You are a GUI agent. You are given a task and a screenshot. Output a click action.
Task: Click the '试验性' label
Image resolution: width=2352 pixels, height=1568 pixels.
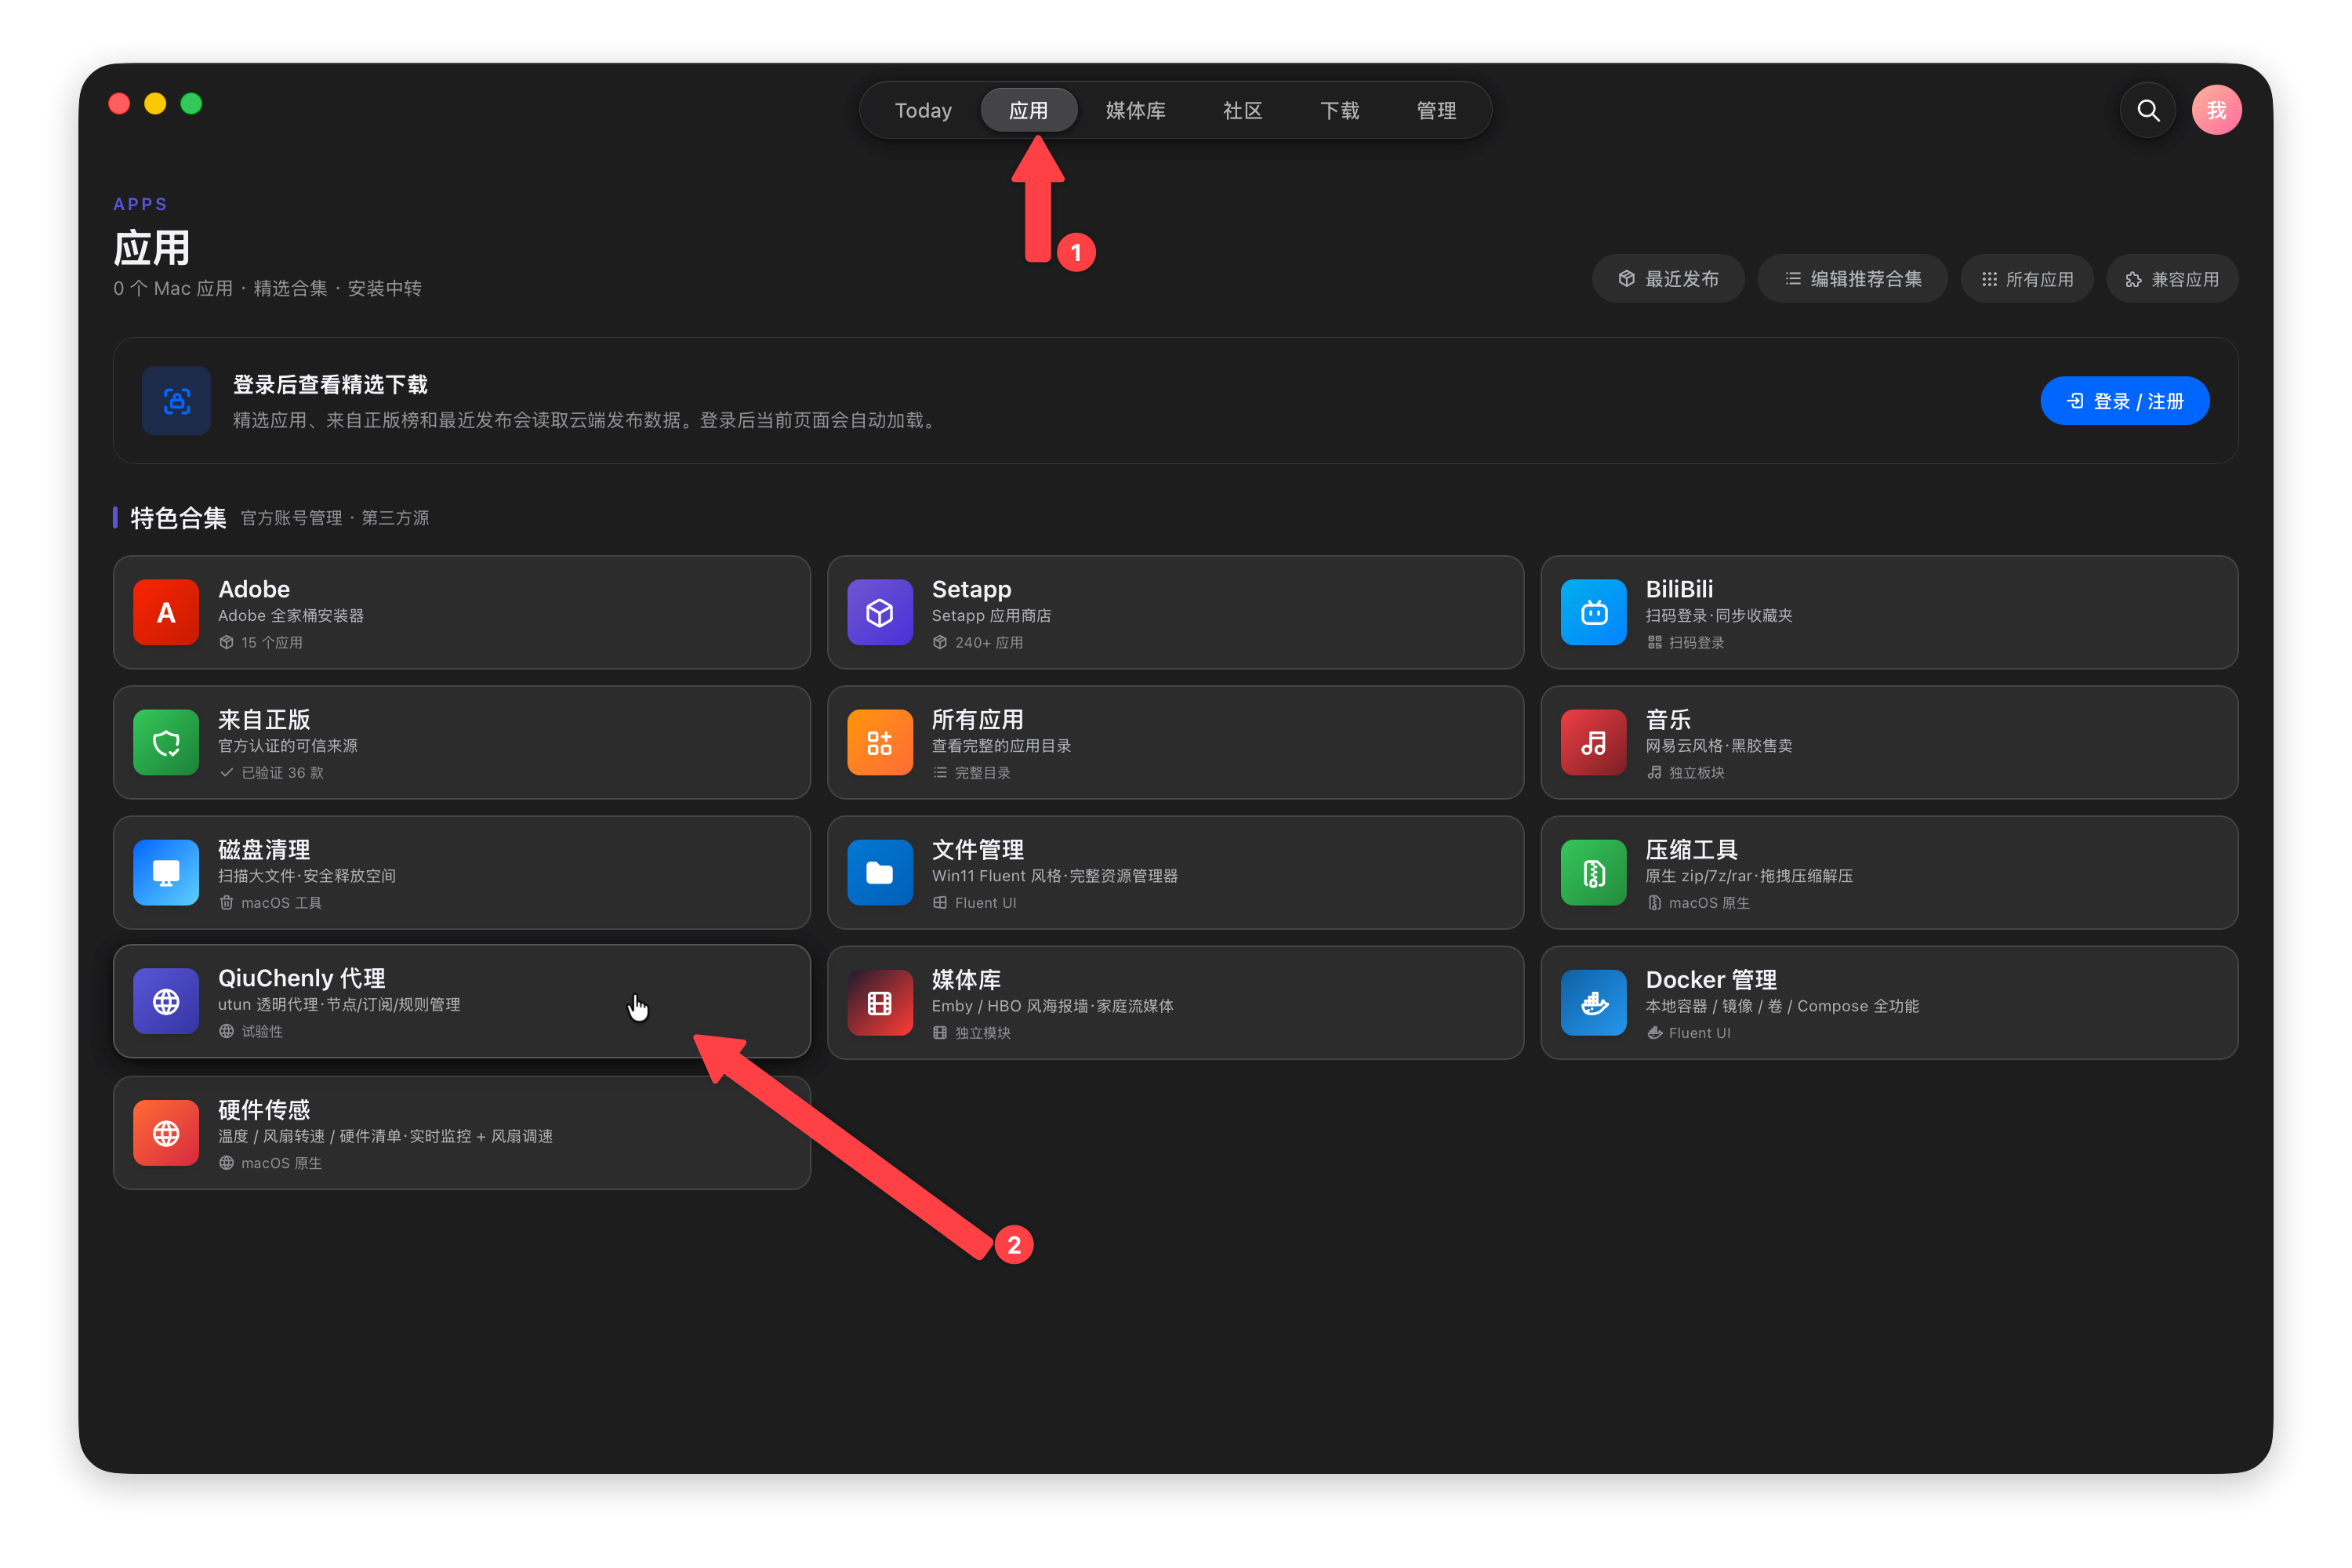click(x=261, y=1031)
